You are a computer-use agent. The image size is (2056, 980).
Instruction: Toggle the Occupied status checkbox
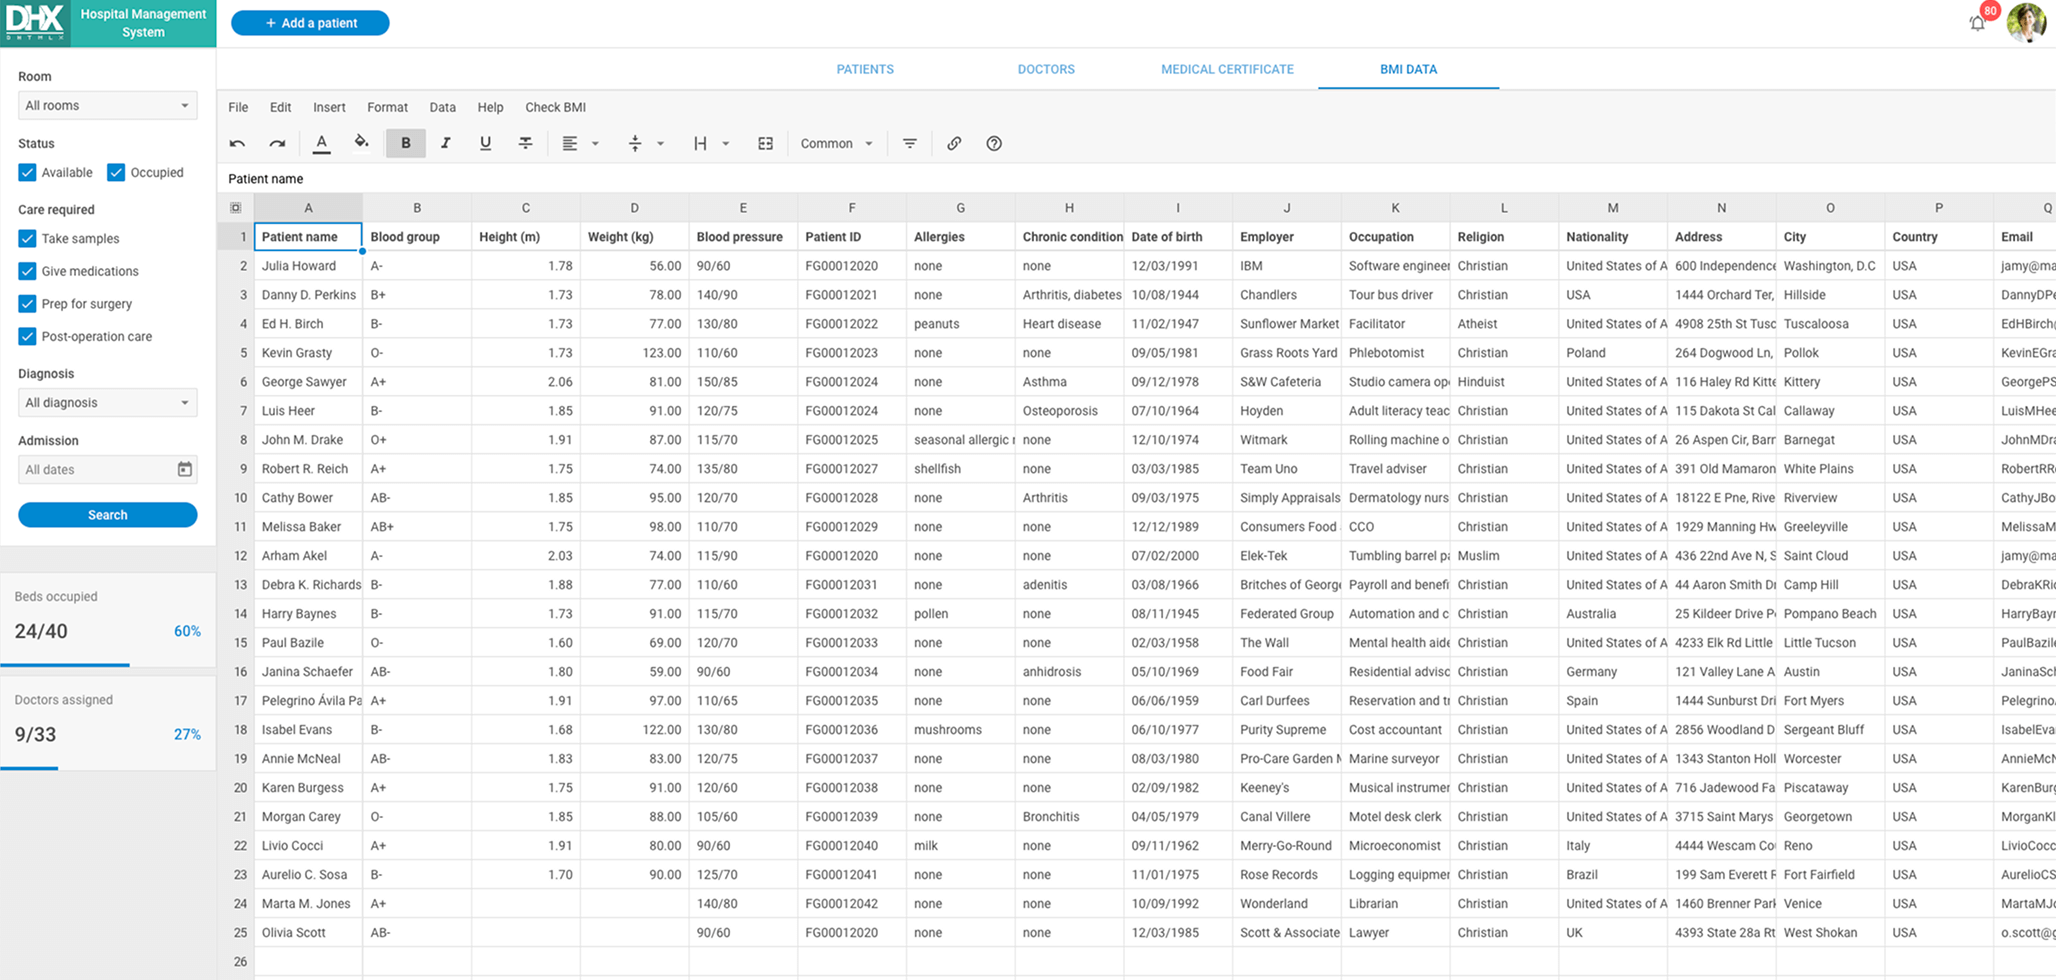click(x=116, y=172)
